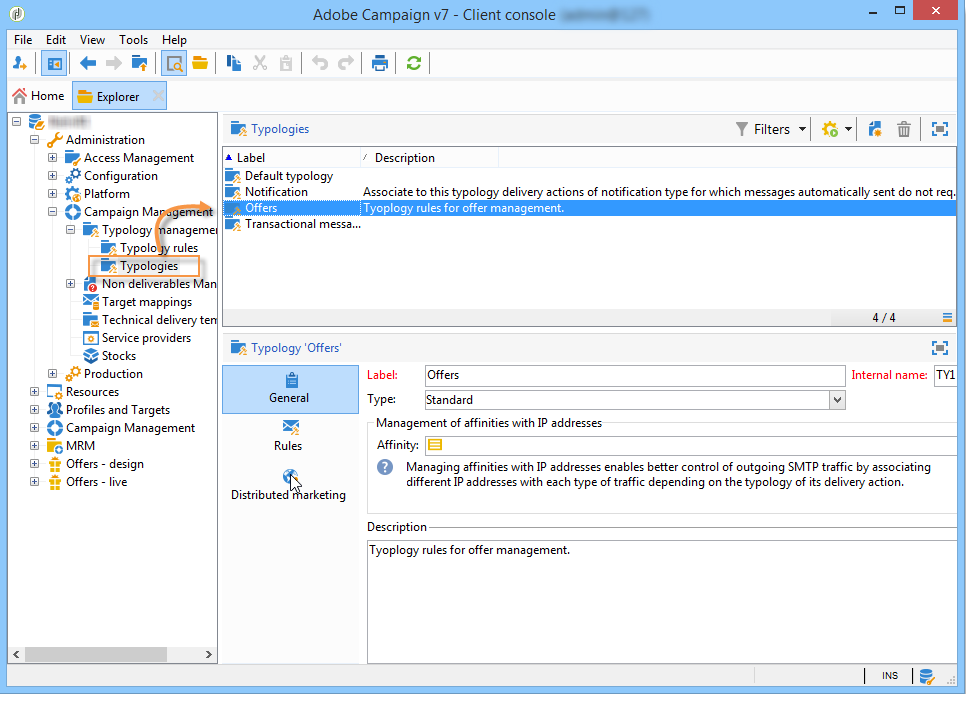Click in the Label input field
Viewport: 980px width, 709px height.
point(635,375)
